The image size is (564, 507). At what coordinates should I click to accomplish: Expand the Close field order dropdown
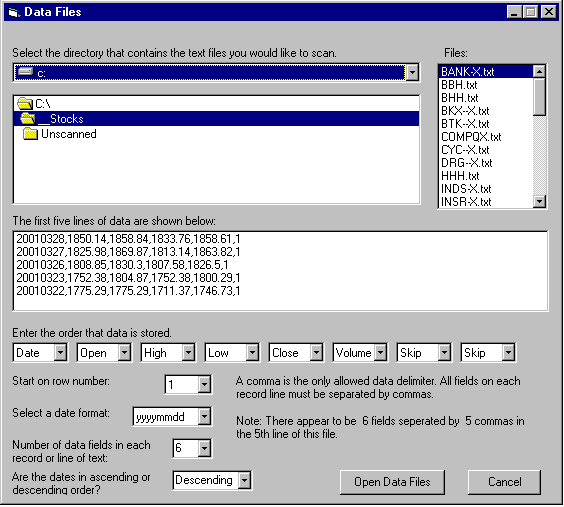pyautogui.click(x=316, y=353)
